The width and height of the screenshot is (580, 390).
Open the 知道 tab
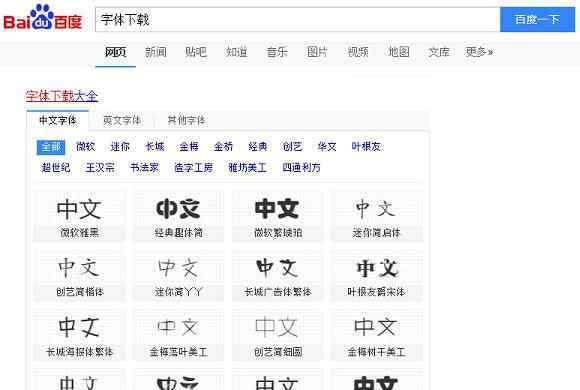236,52
